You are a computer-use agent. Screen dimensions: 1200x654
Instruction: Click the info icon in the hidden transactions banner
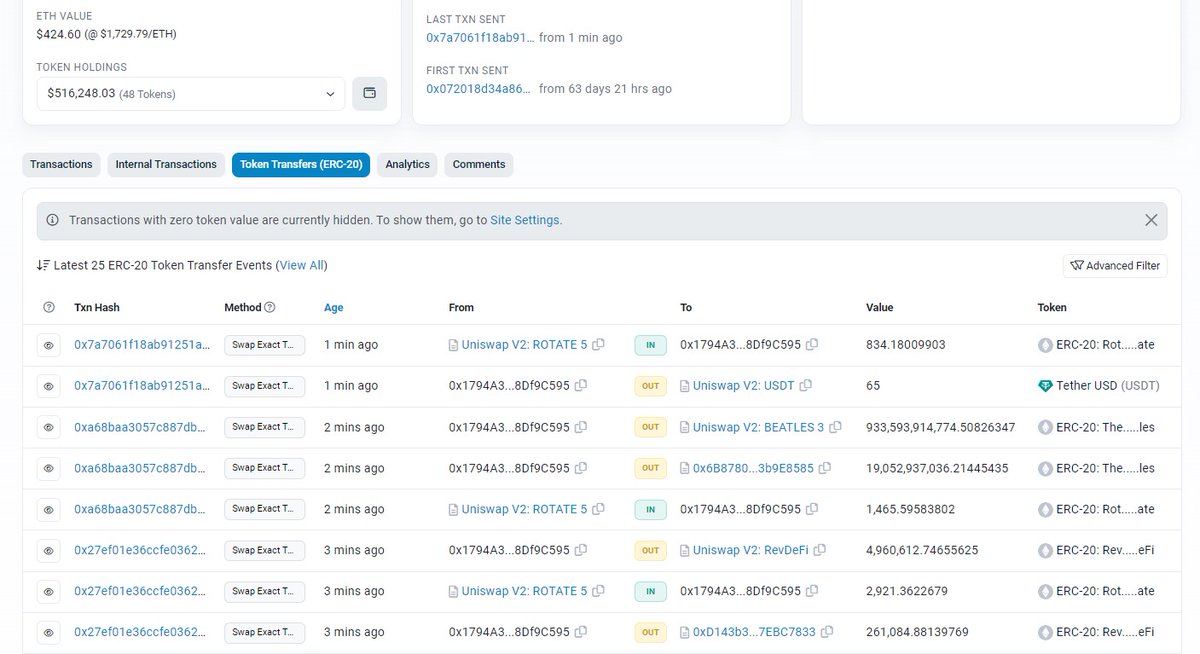[x=52, y=220]
